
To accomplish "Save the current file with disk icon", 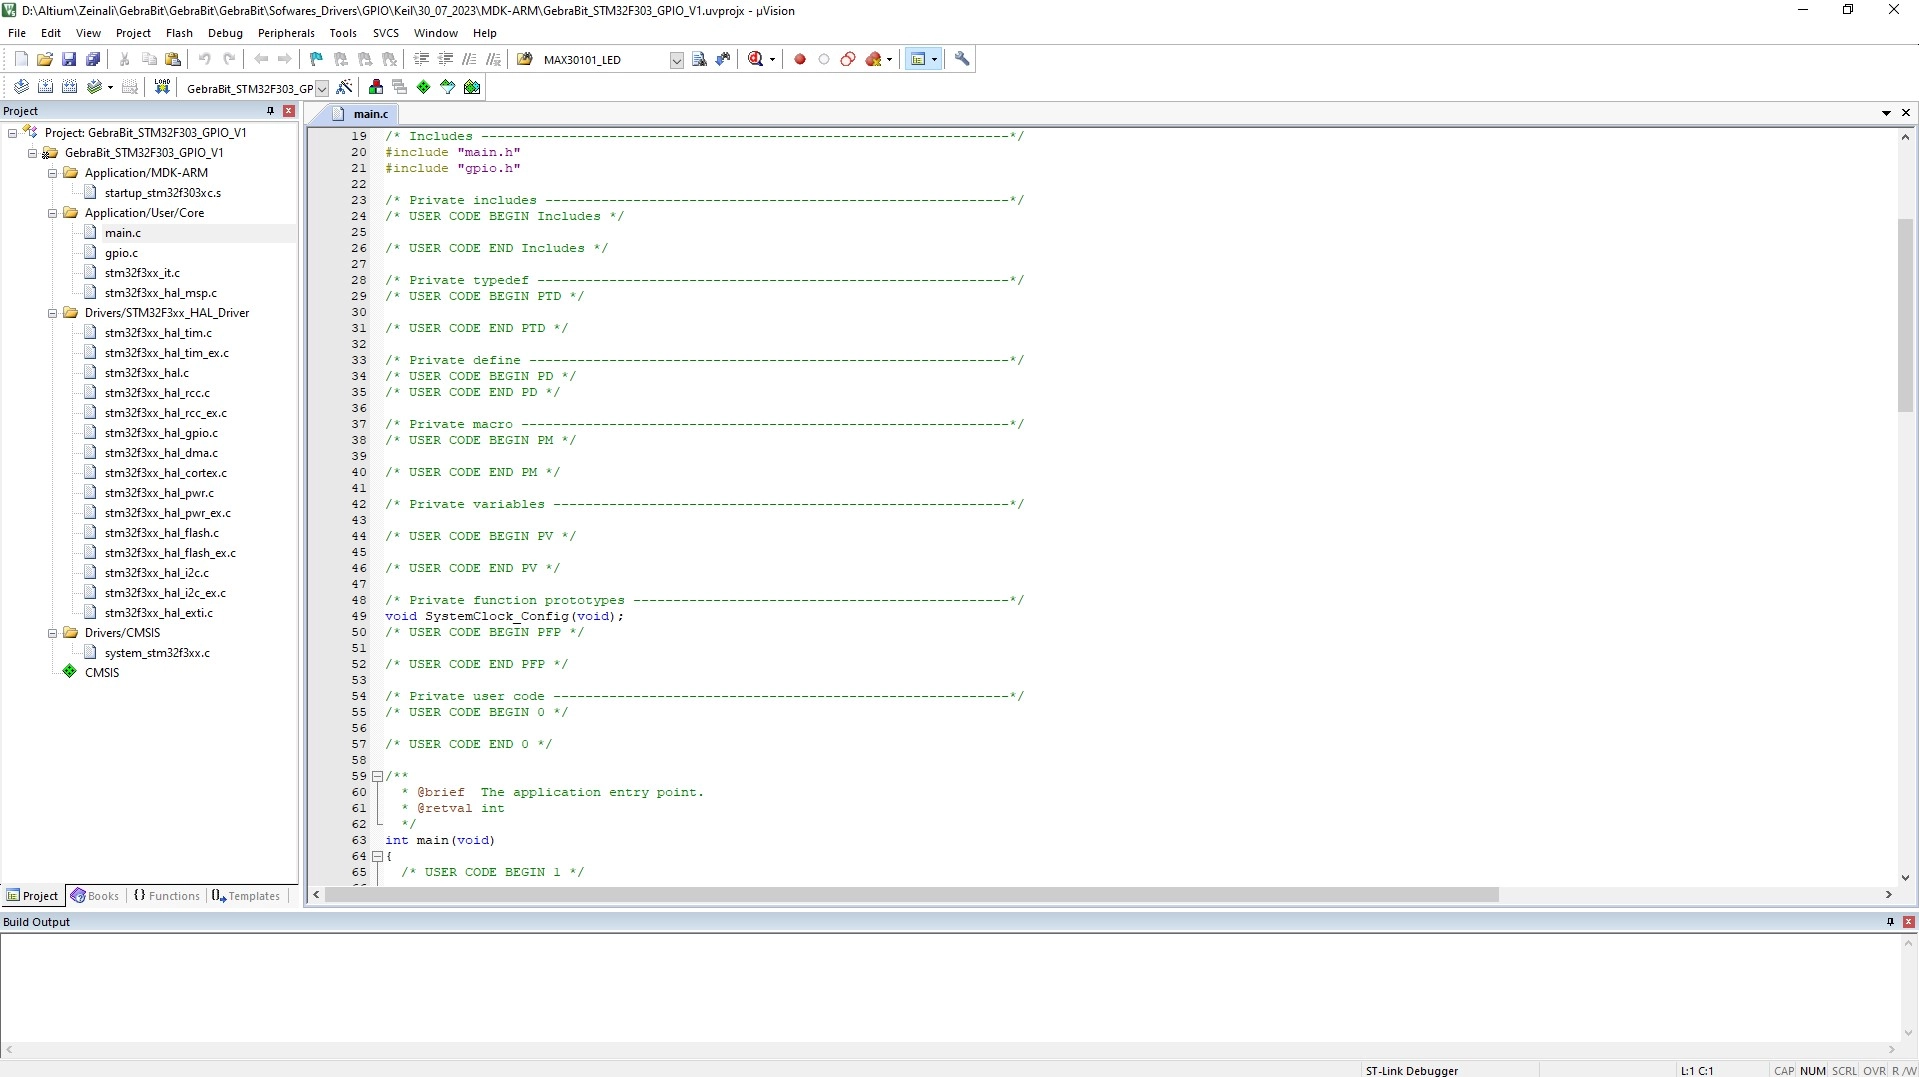I will click(x=69, y=59).
